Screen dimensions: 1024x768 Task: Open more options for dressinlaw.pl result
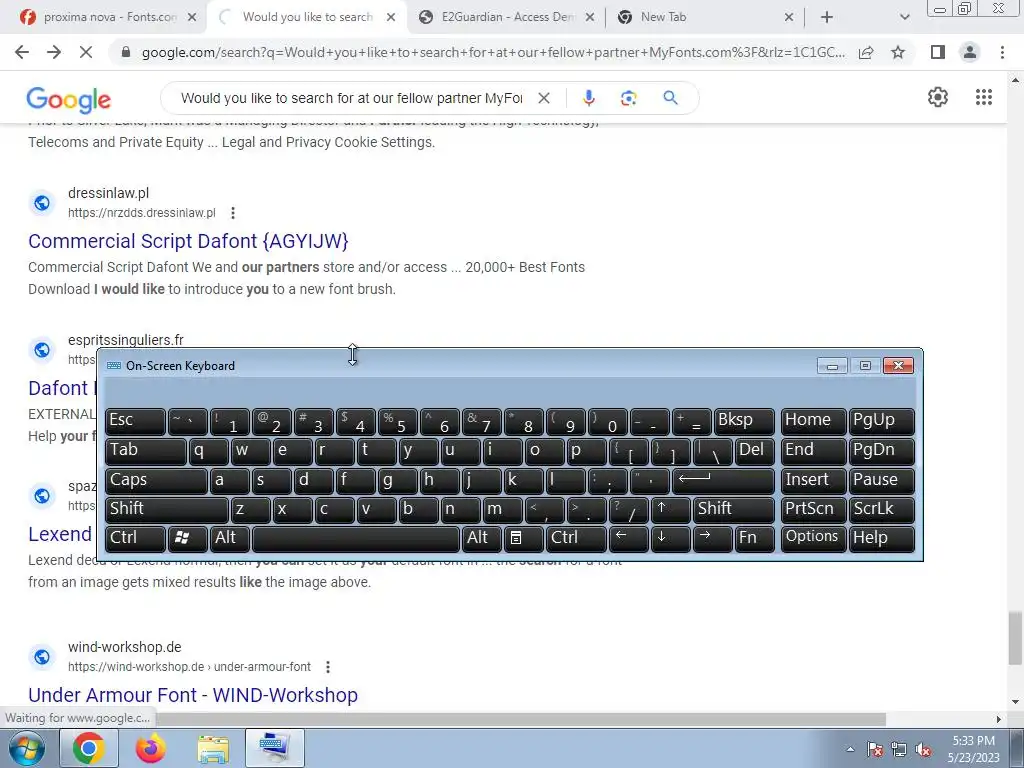(233, 213)
